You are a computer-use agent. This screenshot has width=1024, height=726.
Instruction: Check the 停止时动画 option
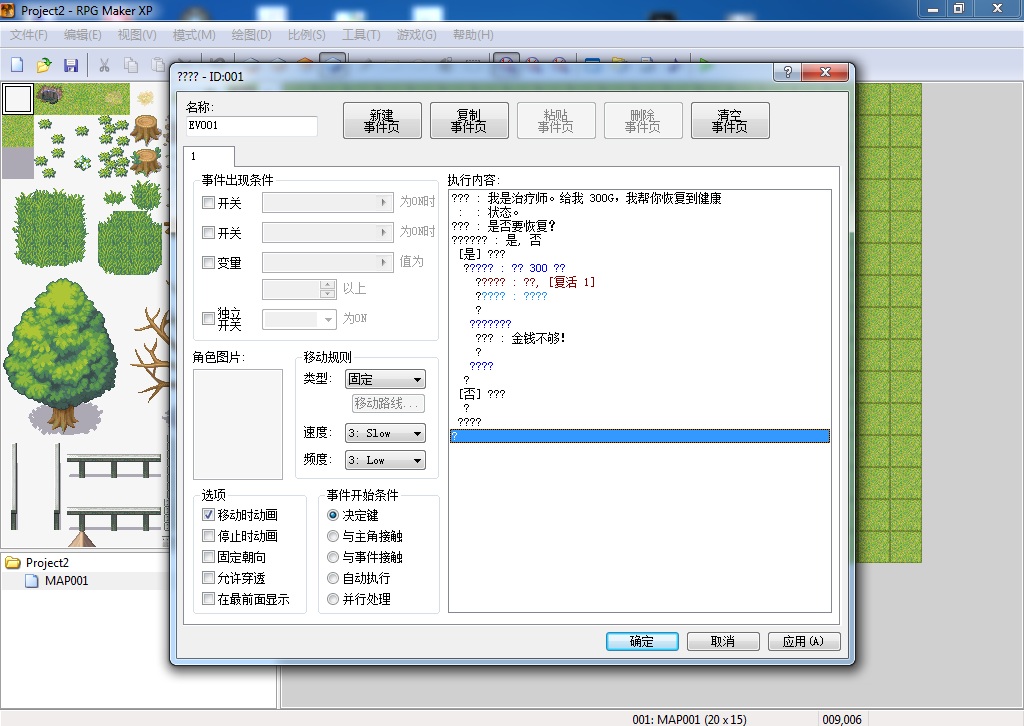tap(208, 535)
